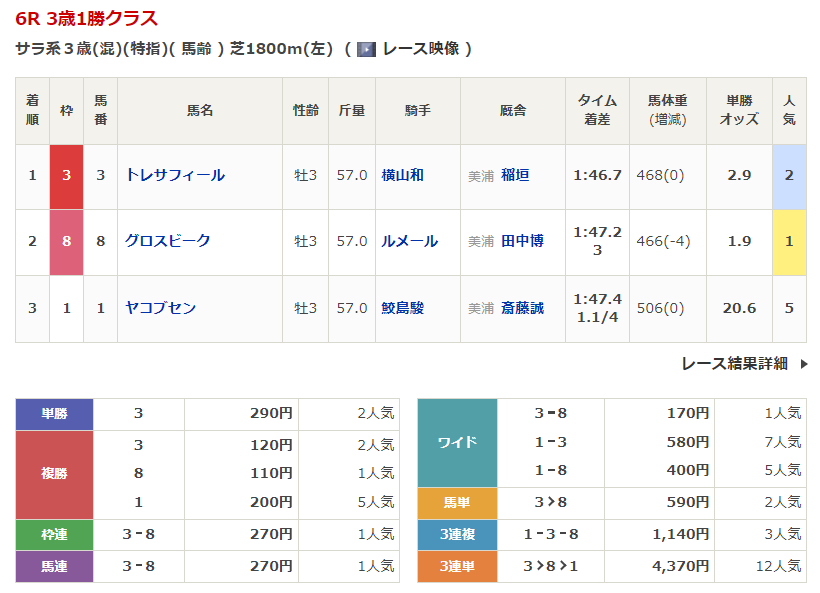Expand レース結果詳細 race result details

coord(734,364)
